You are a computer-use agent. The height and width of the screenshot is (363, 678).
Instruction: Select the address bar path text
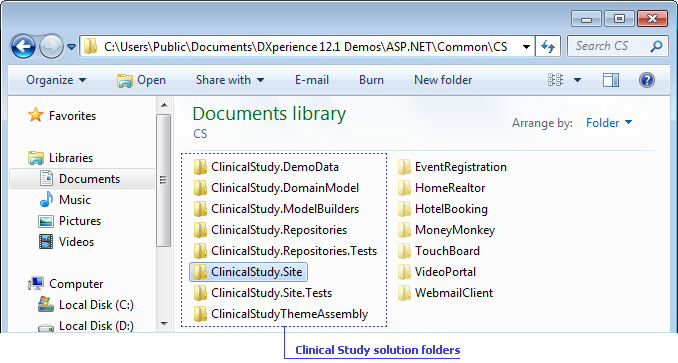[x=306, y=47]
